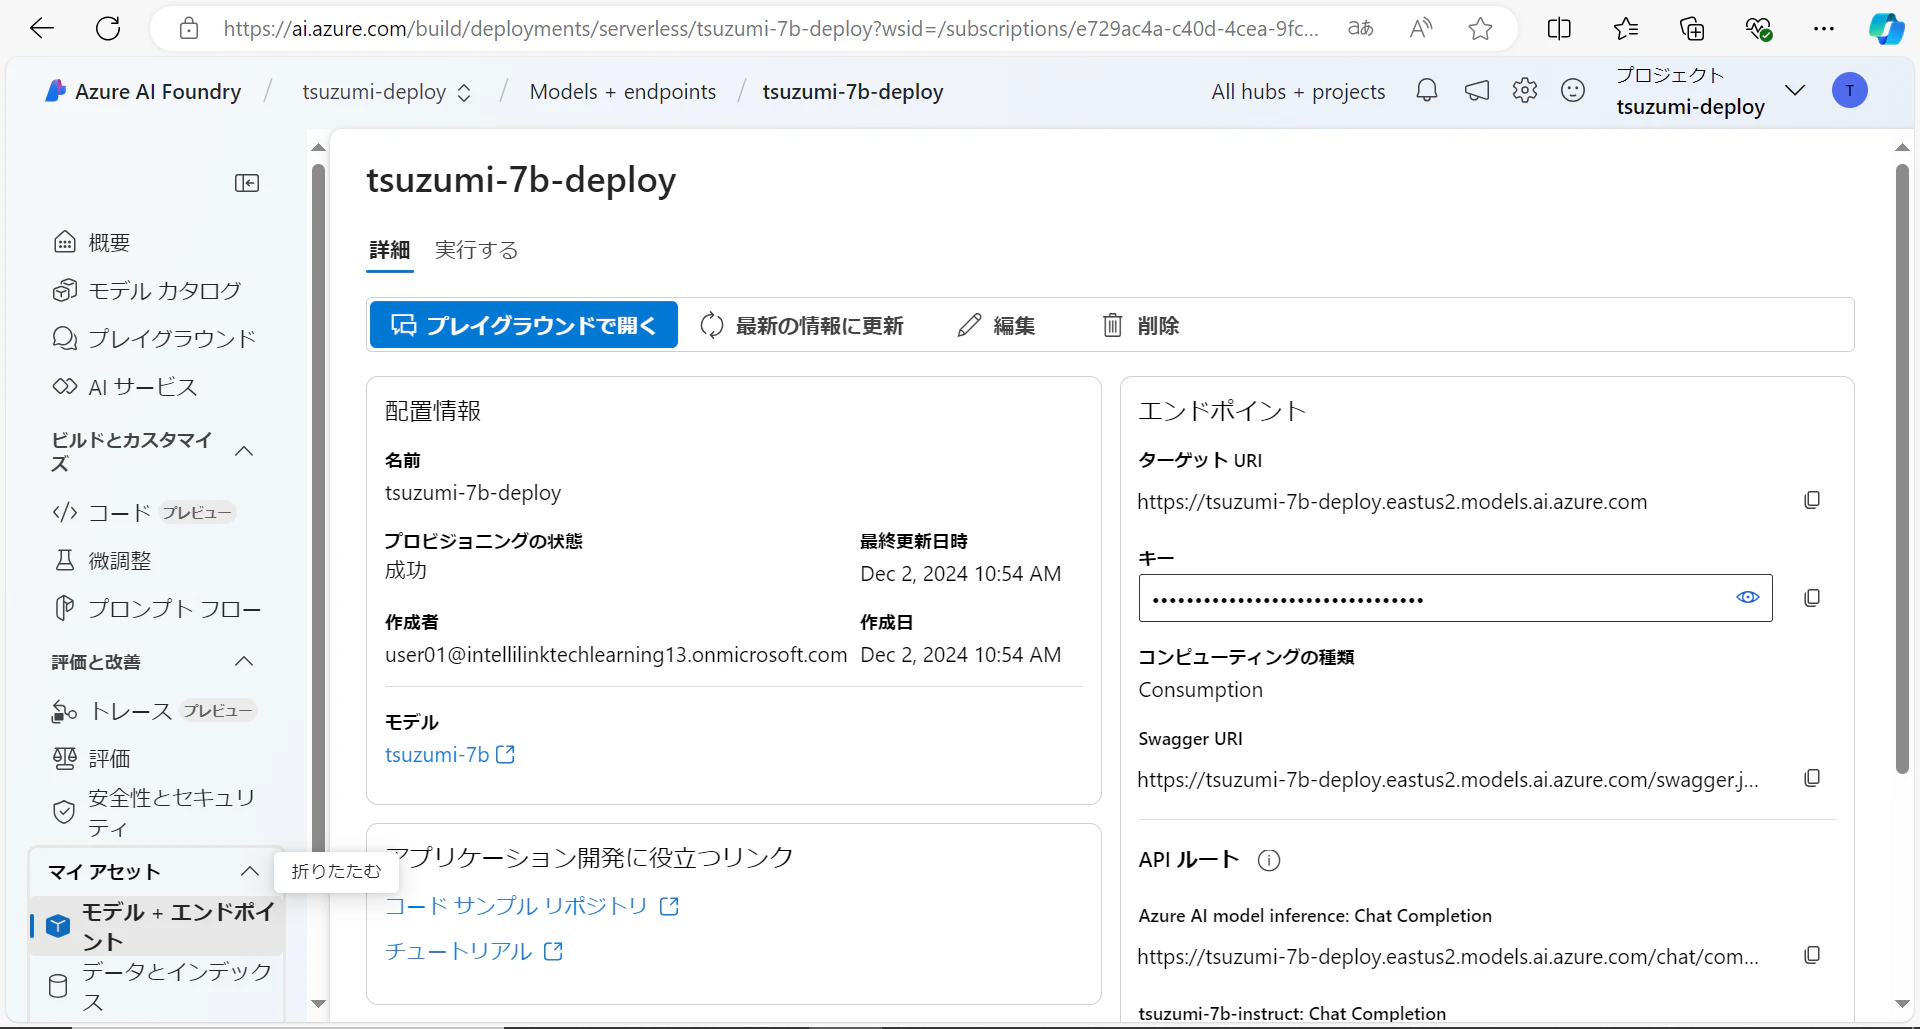The image size is (1920, 1029).
Task: Open browser Collections panel
Action: click(1692, 29)
